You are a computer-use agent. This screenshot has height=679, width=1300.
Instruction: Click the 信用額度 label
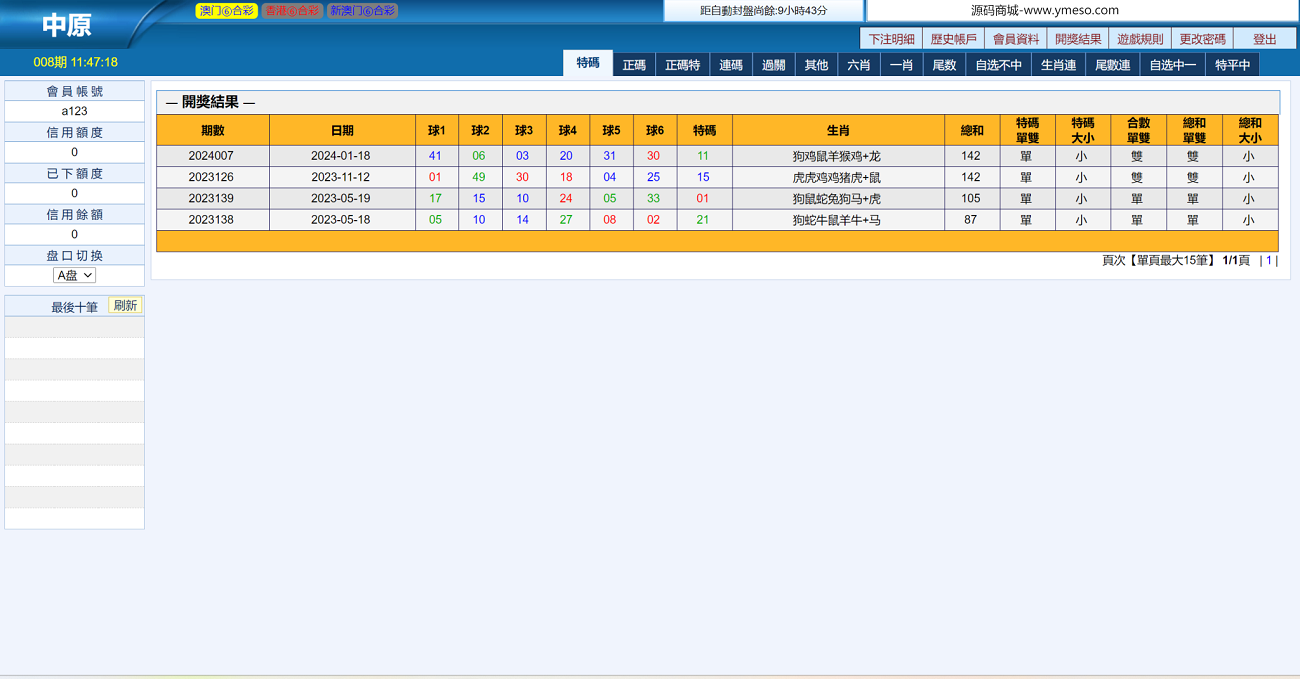[x=75, y=132]
